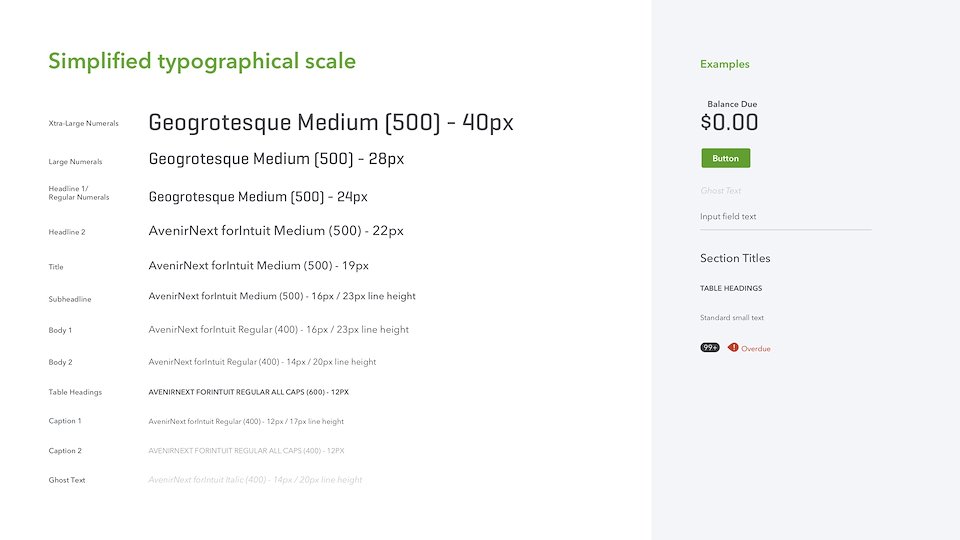Viewport: 960px width, 540px height.
Task: Click the Balance Due label
Action: [732, 104]
